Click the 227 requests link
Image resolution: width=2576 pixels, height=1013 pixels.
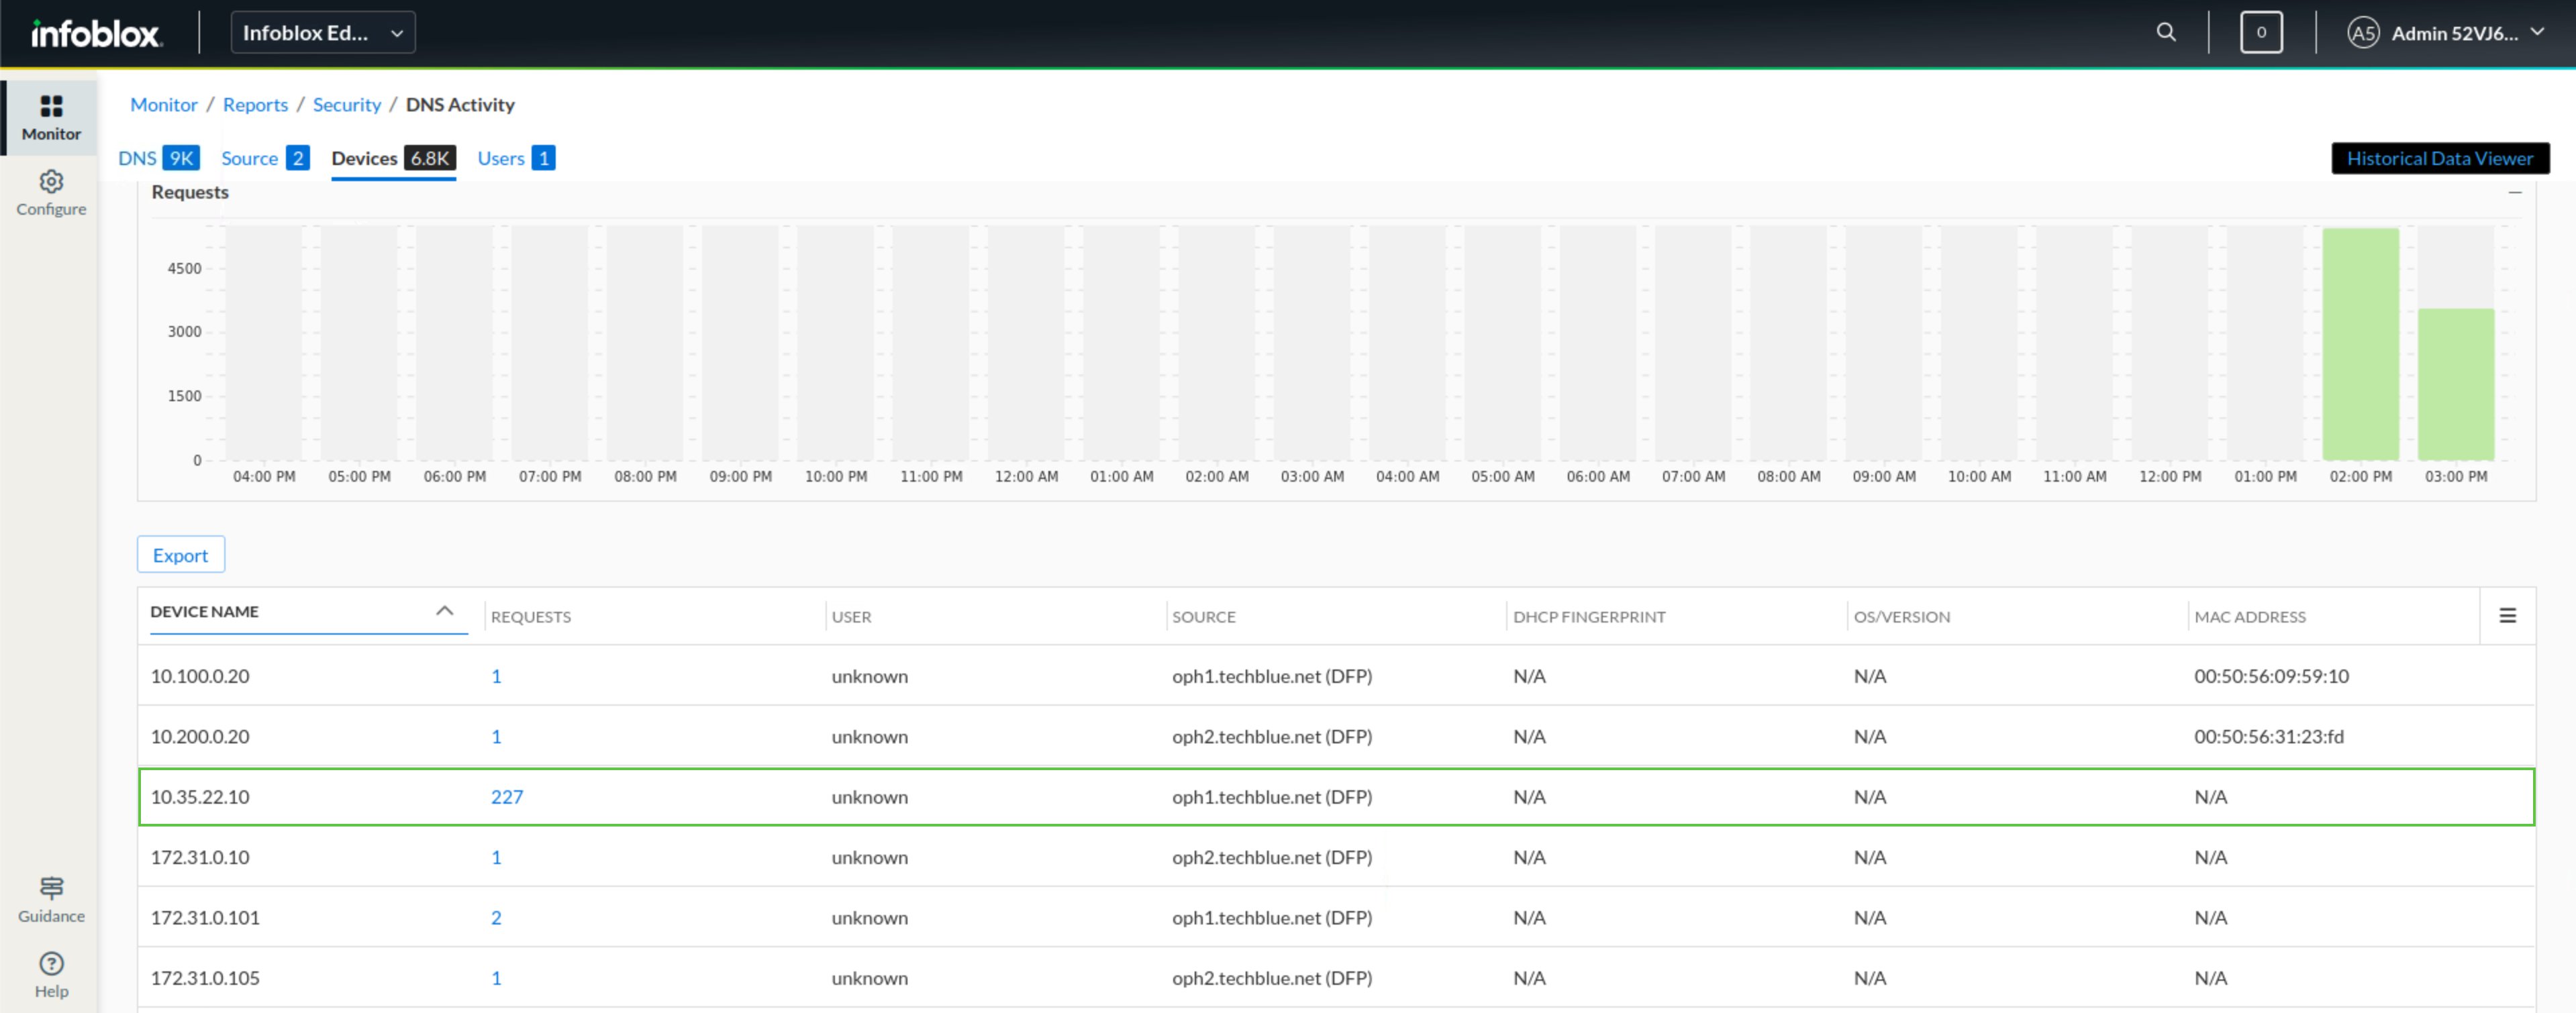(506, 797)
